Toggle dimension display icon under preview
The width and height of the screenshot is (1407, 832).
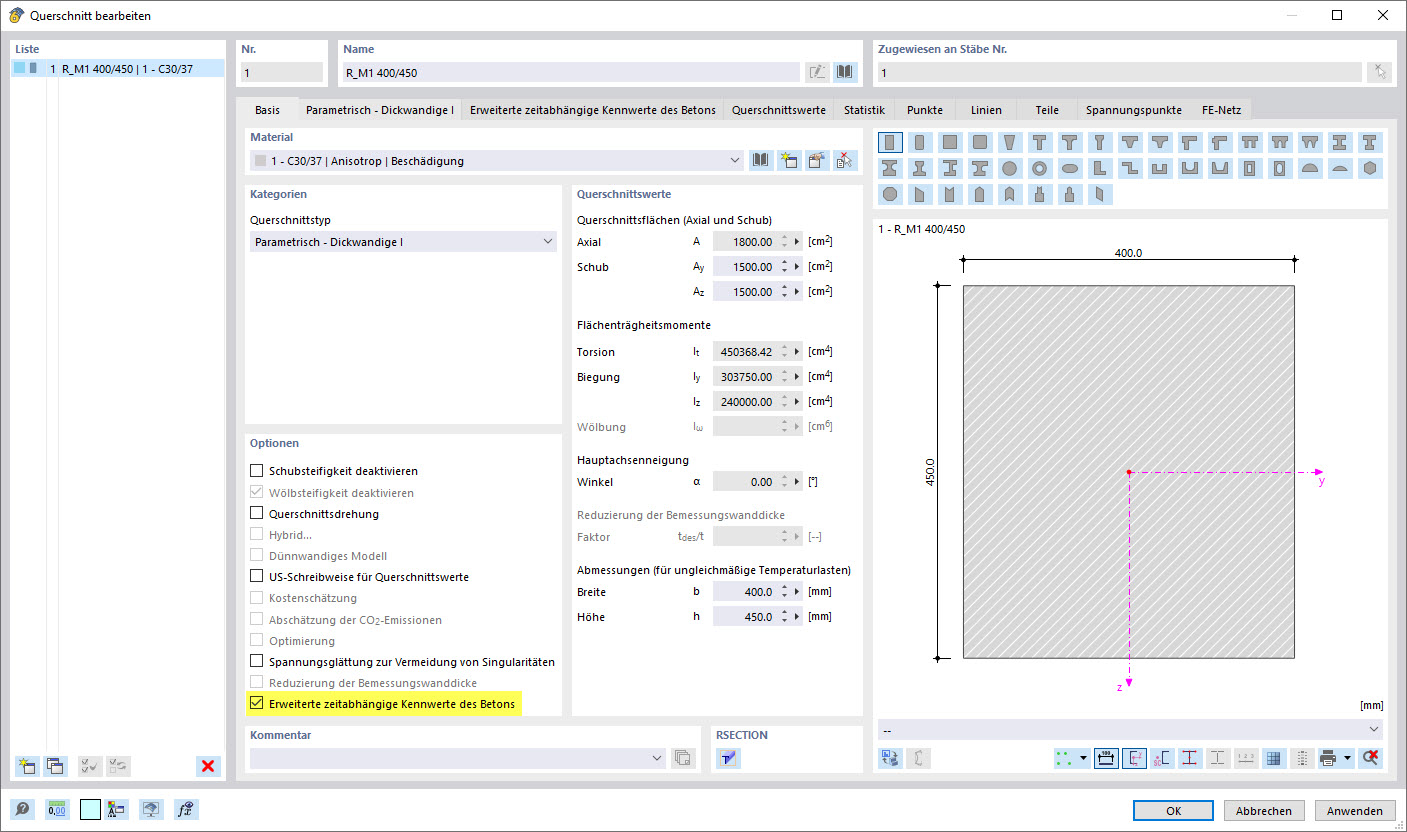tap(1106, 758)
